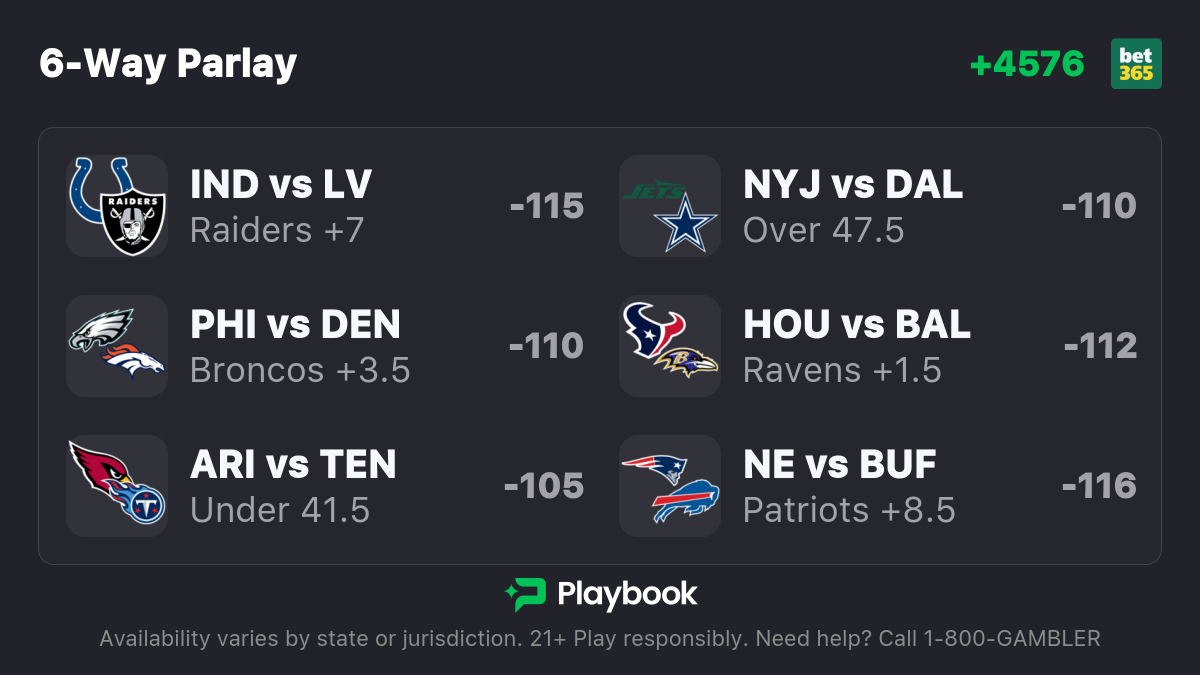The image size is (1200, 675).
Task: Click the Patriots +8.5 odds of -116
Action: 1099,486
